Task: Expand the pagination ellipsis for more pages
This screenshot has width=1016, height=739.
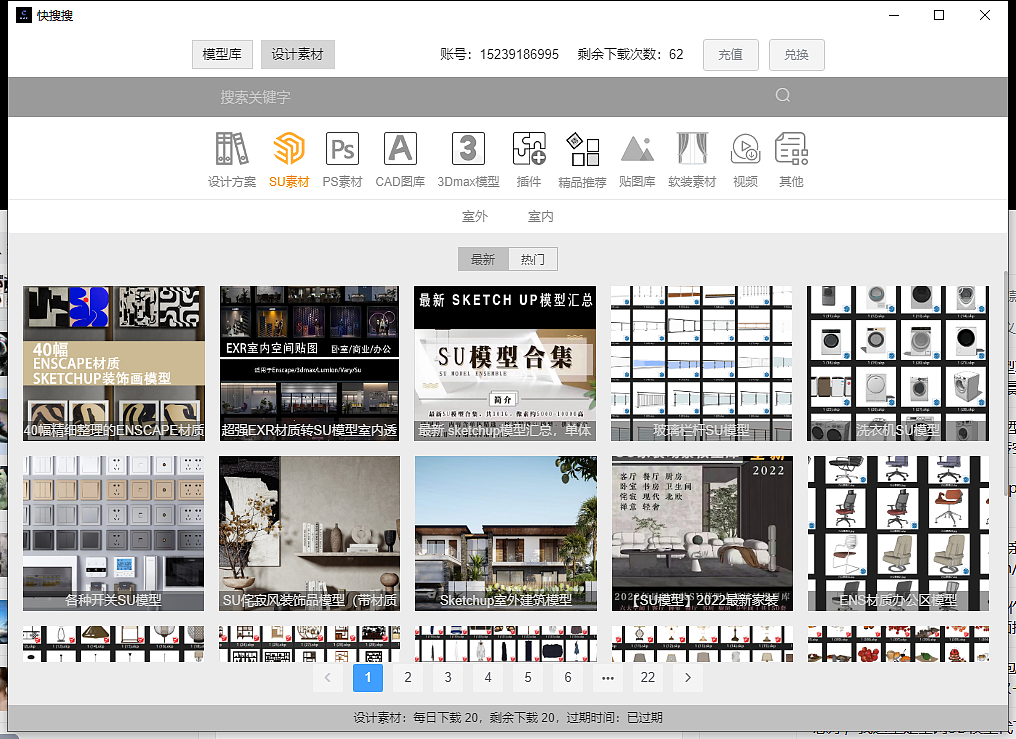Action: [x=608, y=677]
